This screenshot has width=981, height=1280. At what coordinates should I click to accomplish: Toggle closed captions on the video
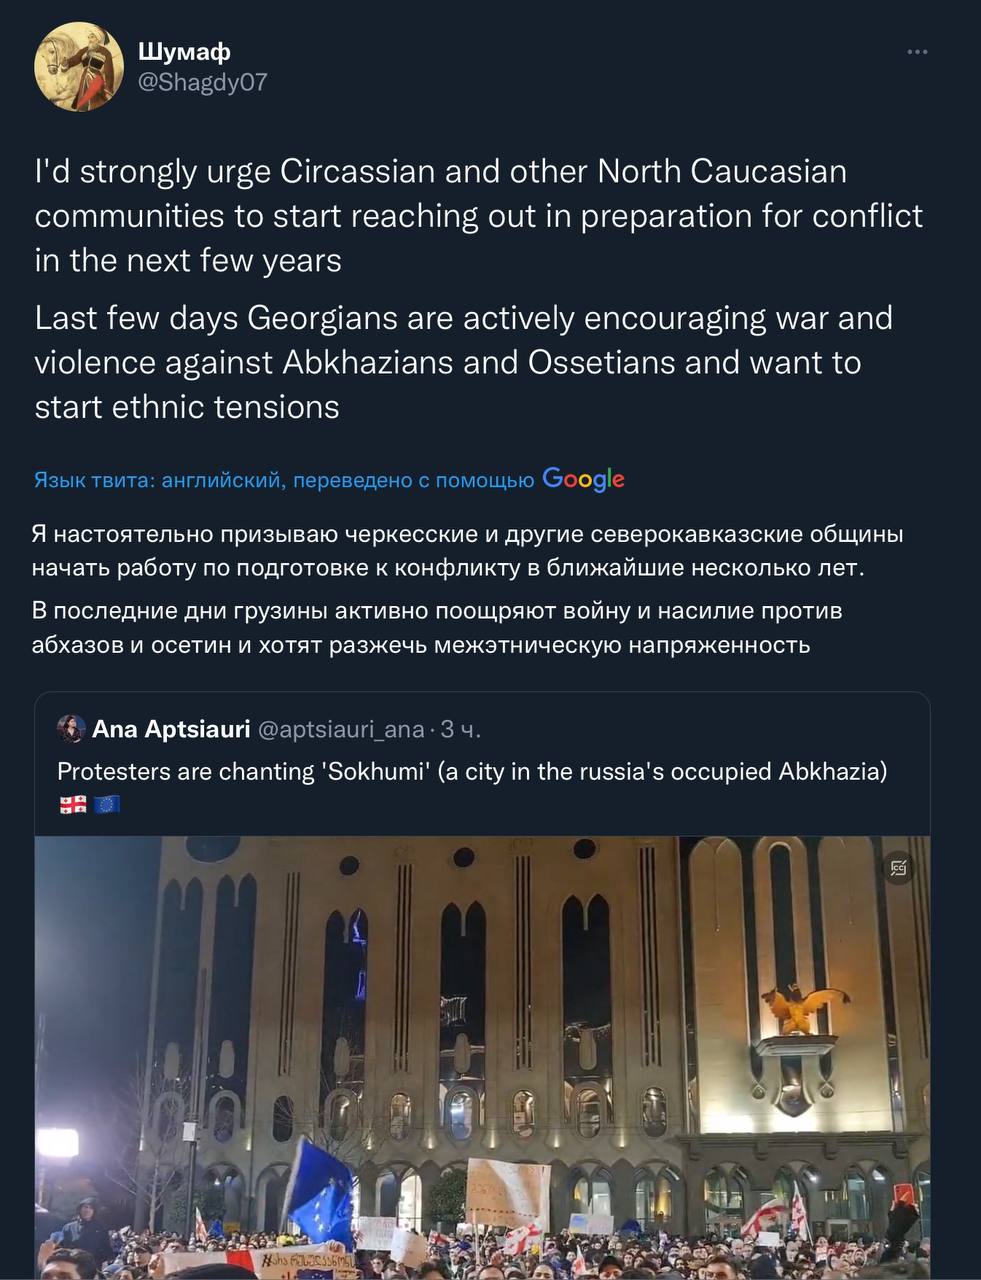898,868
